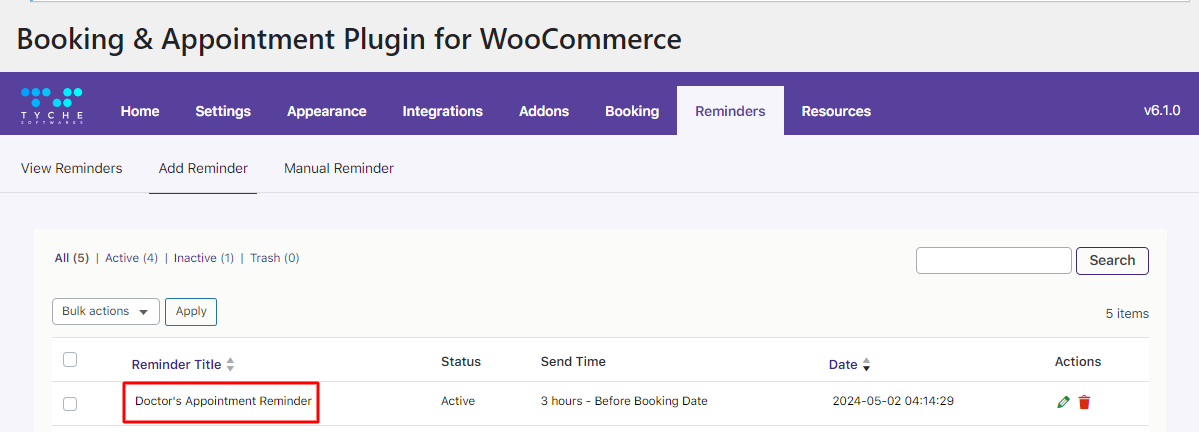Delete Doctor's Appointment Reminder with trash icon

1084,402
